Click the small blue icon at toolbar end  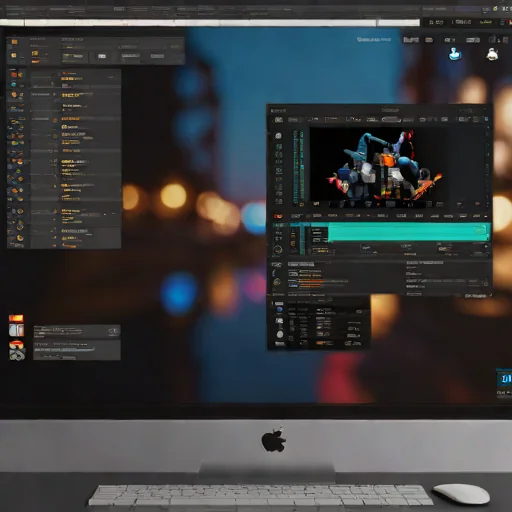[x=486, y=119]
